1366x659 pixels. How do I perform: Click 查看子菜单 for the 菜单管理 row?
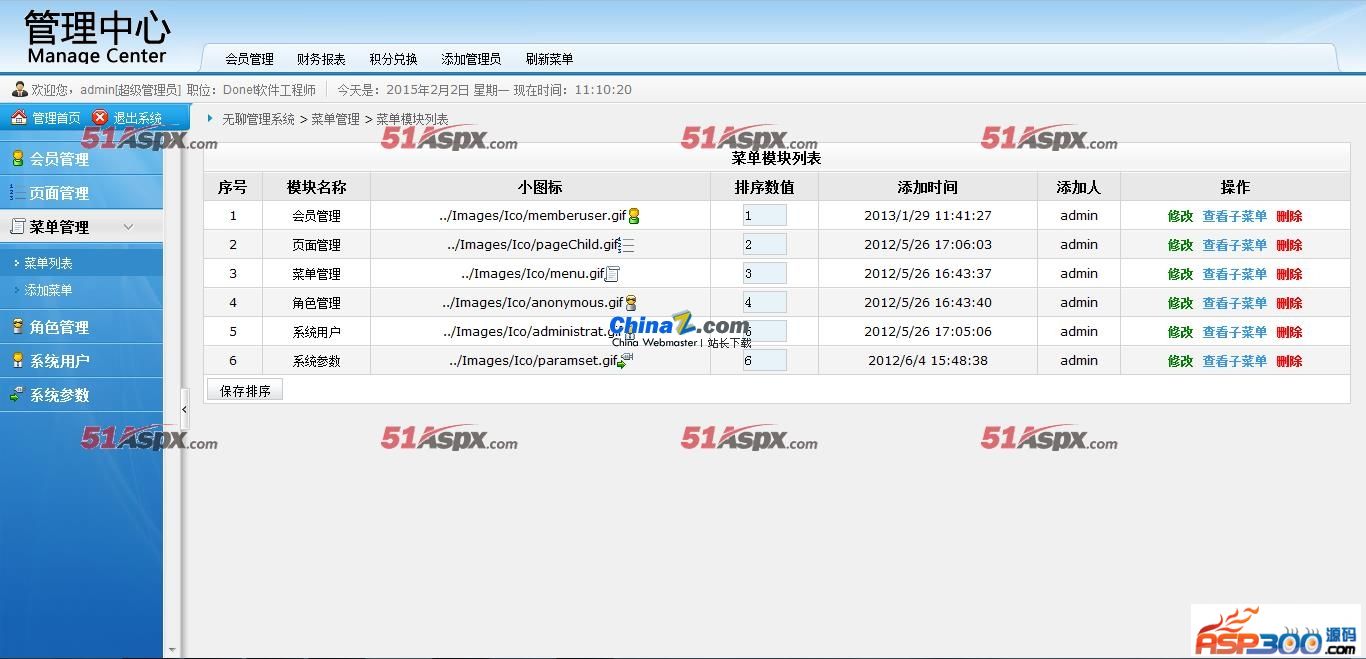click(x=1234, y=274)
